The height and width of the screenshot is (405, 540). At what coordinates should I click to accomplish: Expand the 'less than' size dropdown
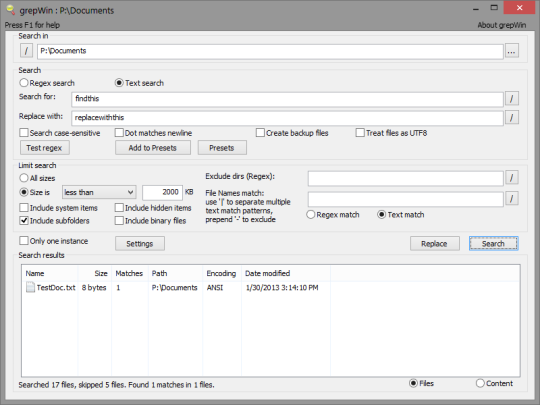99,192
